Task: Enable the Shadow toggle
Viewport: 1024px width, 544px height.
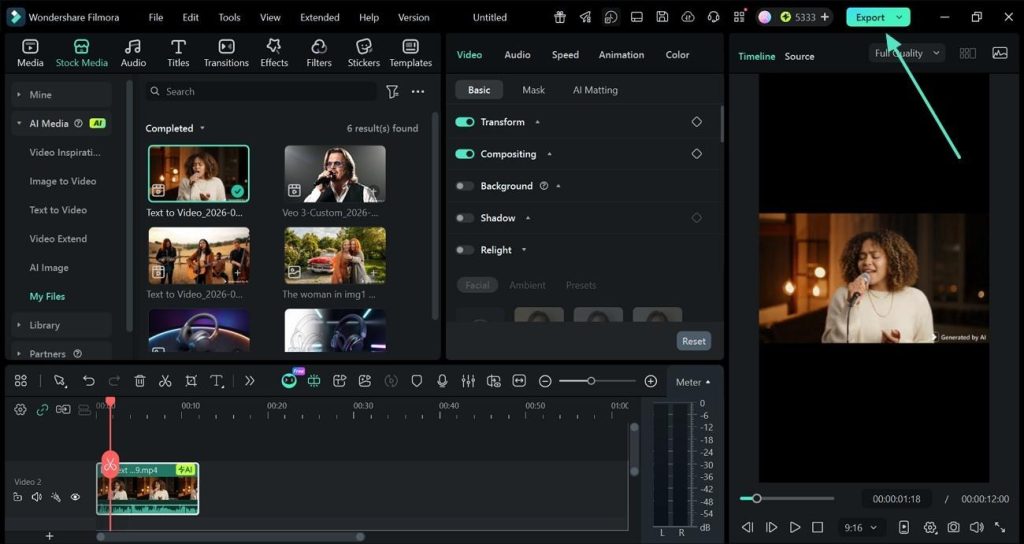Action: click(464, 218)
